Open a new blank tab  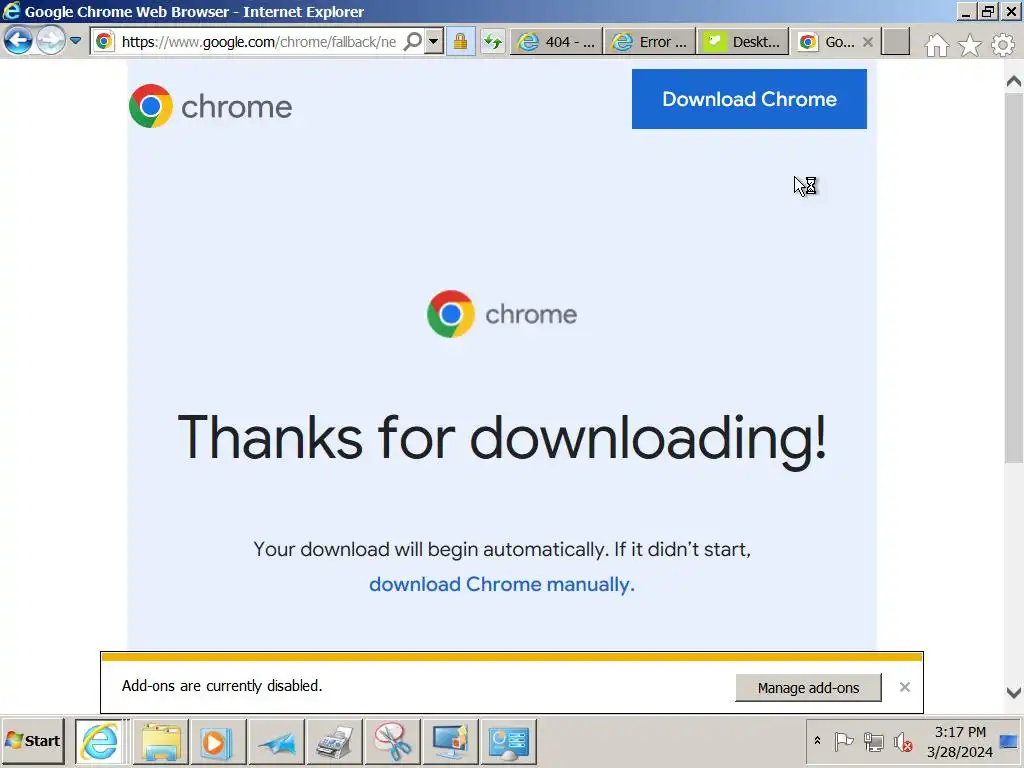click(896, 42)
